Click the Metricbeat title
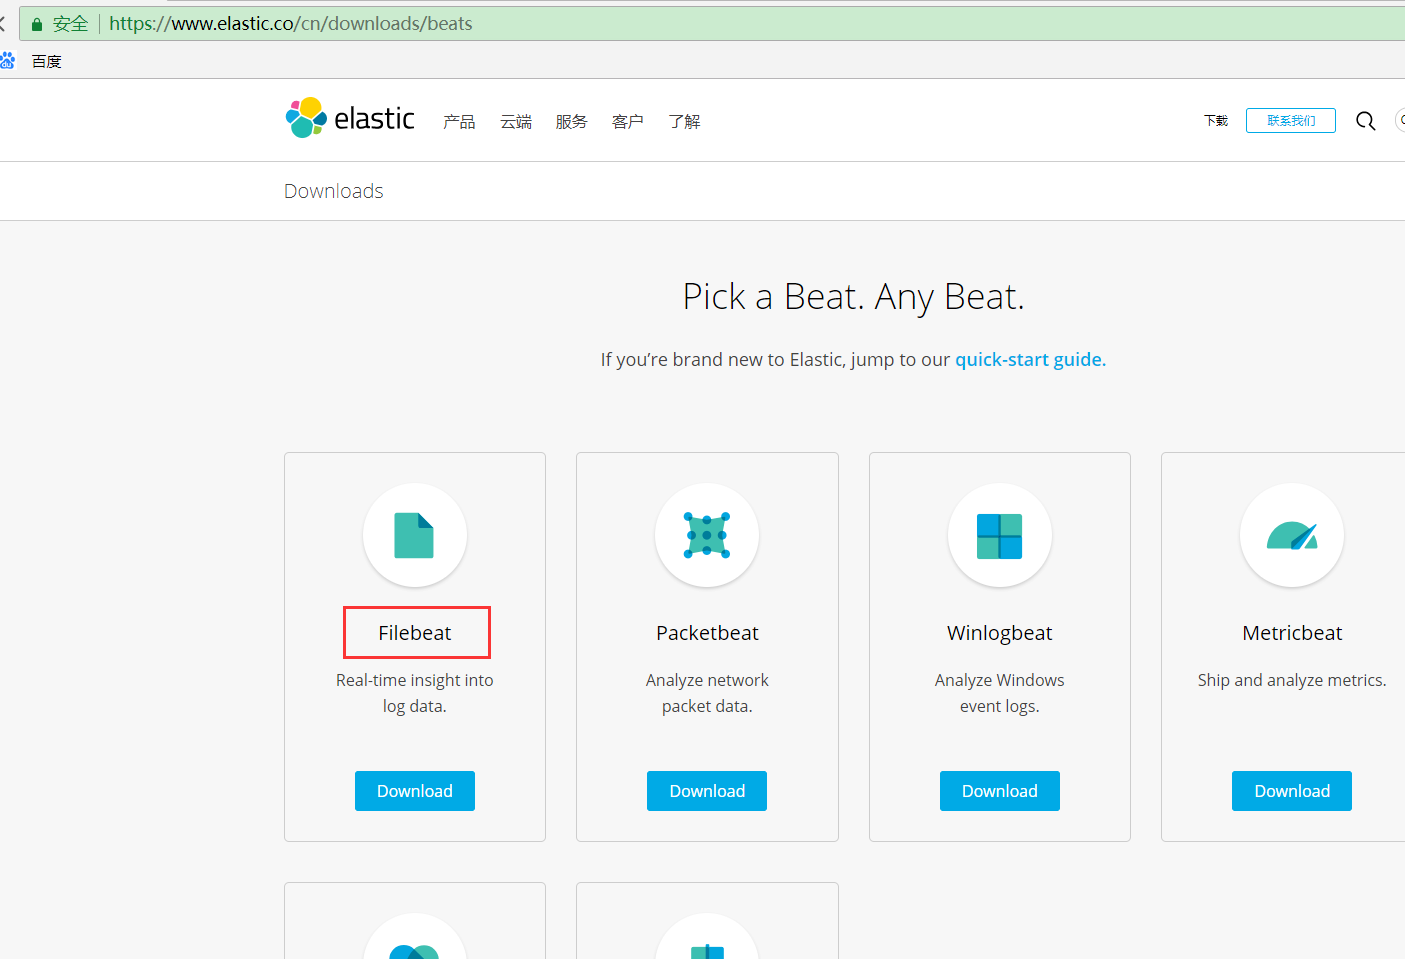The height and width of the screenshot is (959, 1405). point(1292,633)
